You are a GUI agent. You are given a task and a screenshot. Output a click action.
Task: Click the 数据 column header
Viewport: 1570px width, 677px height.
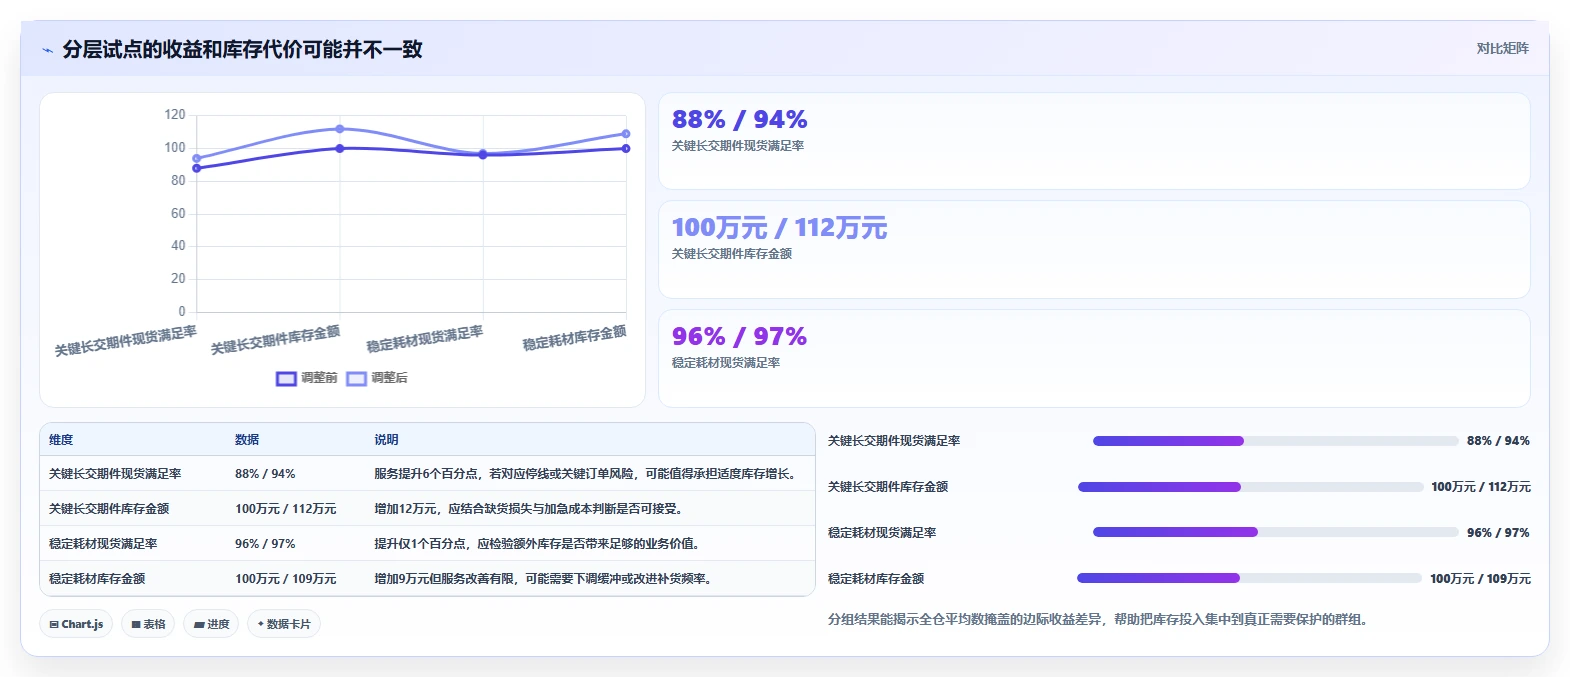click(247, 440)
